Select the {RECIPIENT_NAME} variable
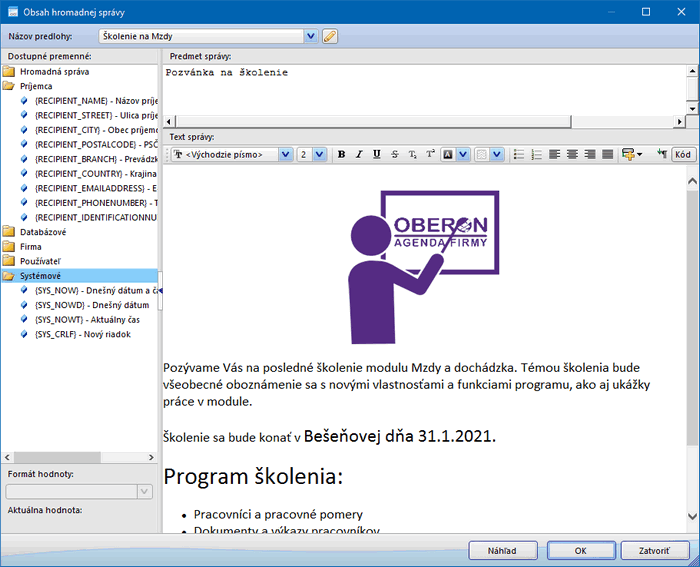This screenshot has width=700, height=567. click(96, 101)
